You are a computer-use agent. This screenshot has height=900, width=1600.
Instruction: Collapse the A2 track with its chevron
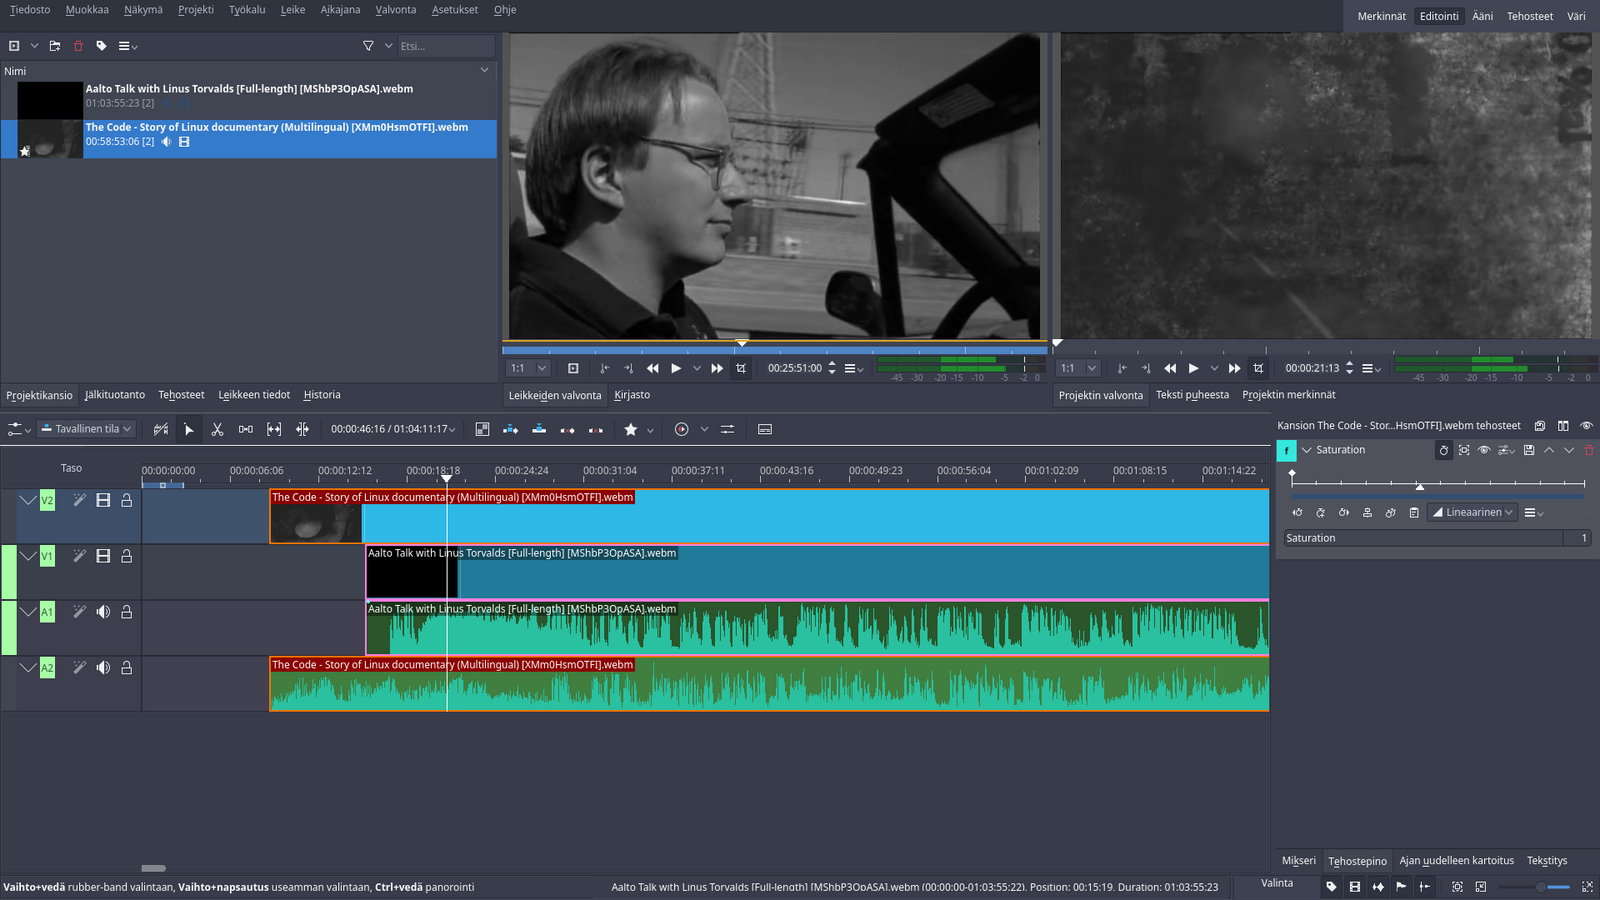[28, 668]
